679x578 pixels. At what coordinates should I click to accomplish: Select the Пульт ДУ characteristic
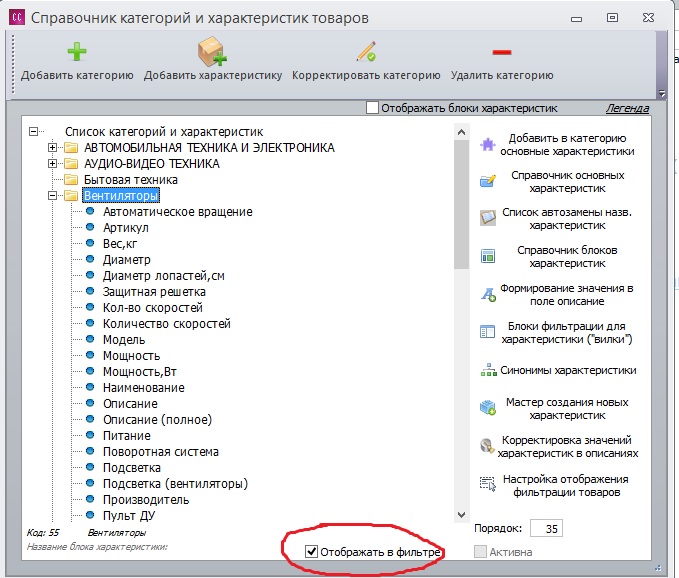(129, 516)
